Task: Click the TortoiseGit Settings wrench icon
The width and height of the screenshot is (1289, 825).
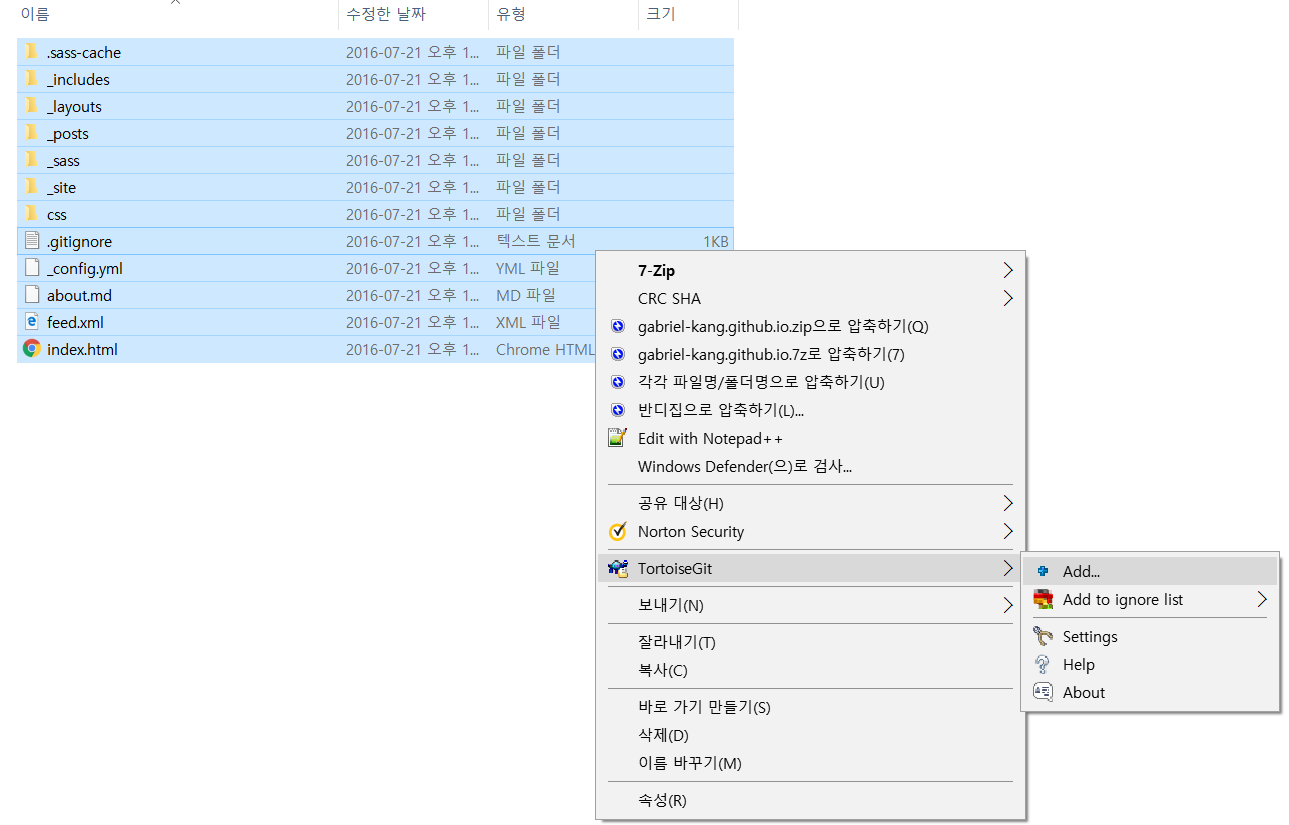Action: pos(1043,637)
